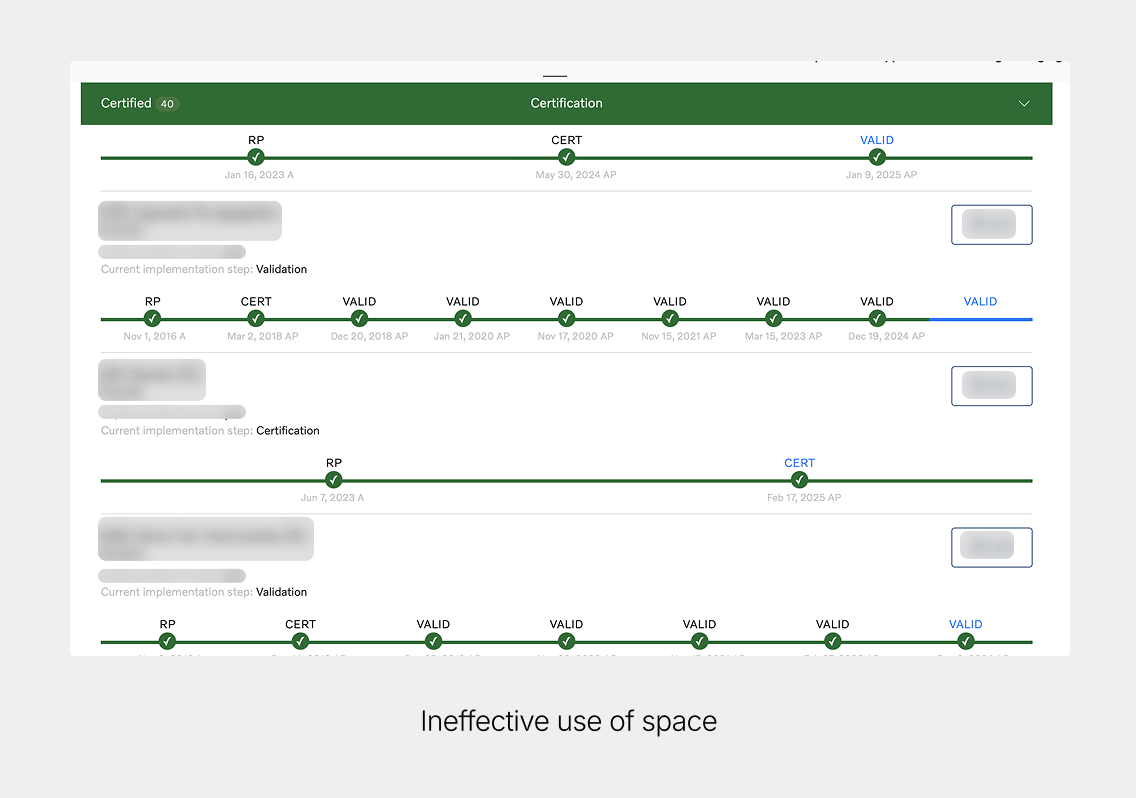Click the Certified count badge showing 40
1136x798 pixels.
(167, 104)
